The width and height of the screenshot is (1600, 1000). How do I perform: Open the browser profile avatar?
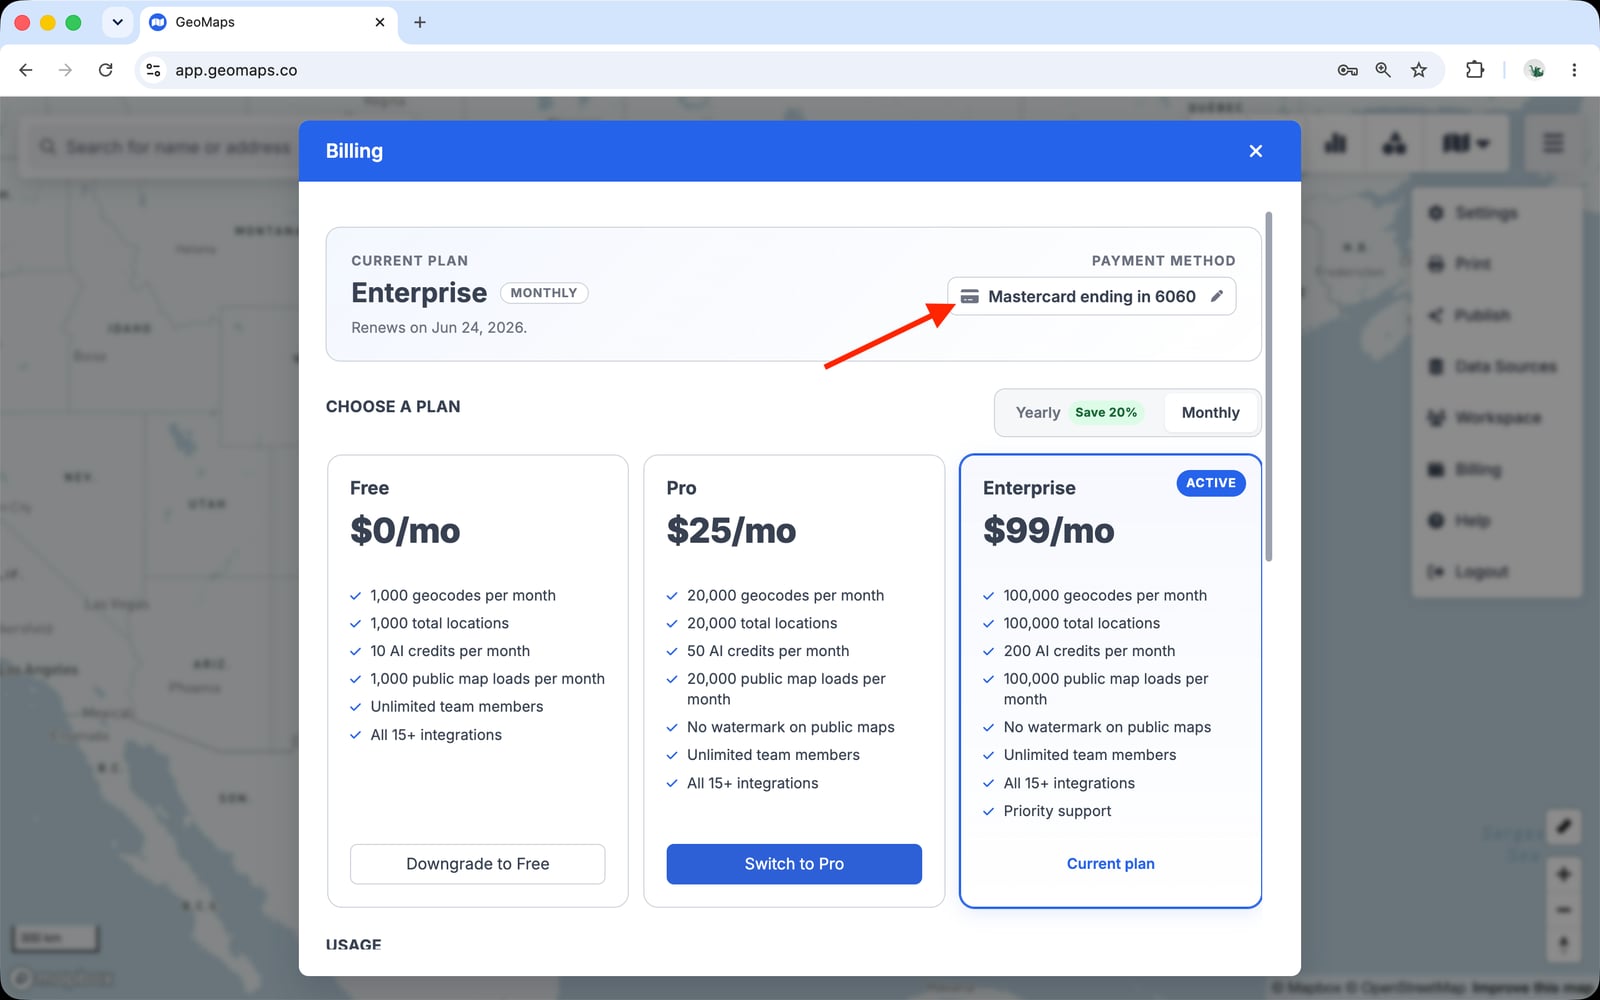[1535, 70]
